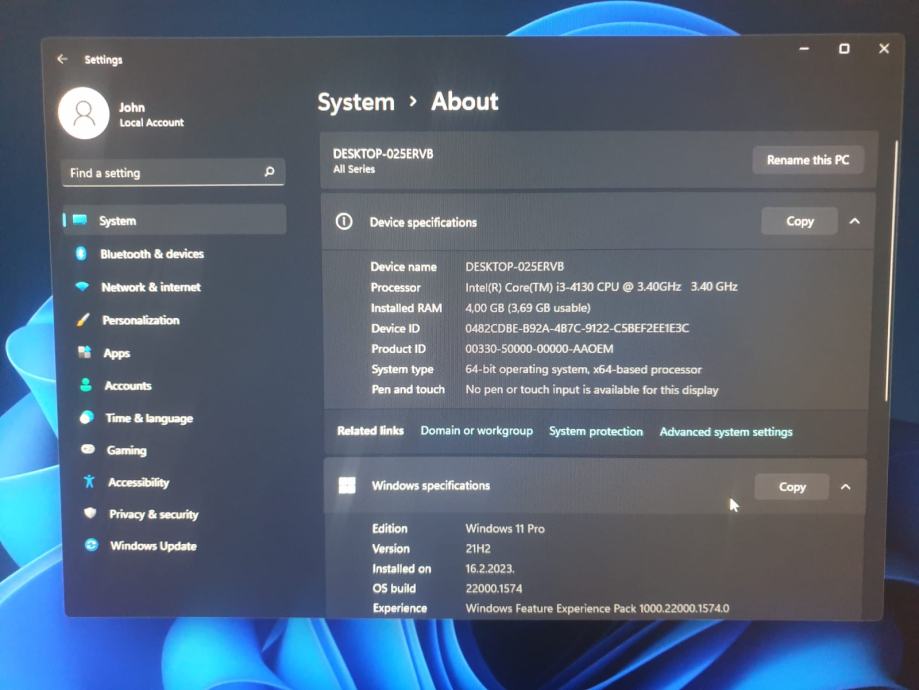This screenshot has width=919, height=690.
Task: Click the Windows logo beside Windows specifications
Action: coord(347,485)
